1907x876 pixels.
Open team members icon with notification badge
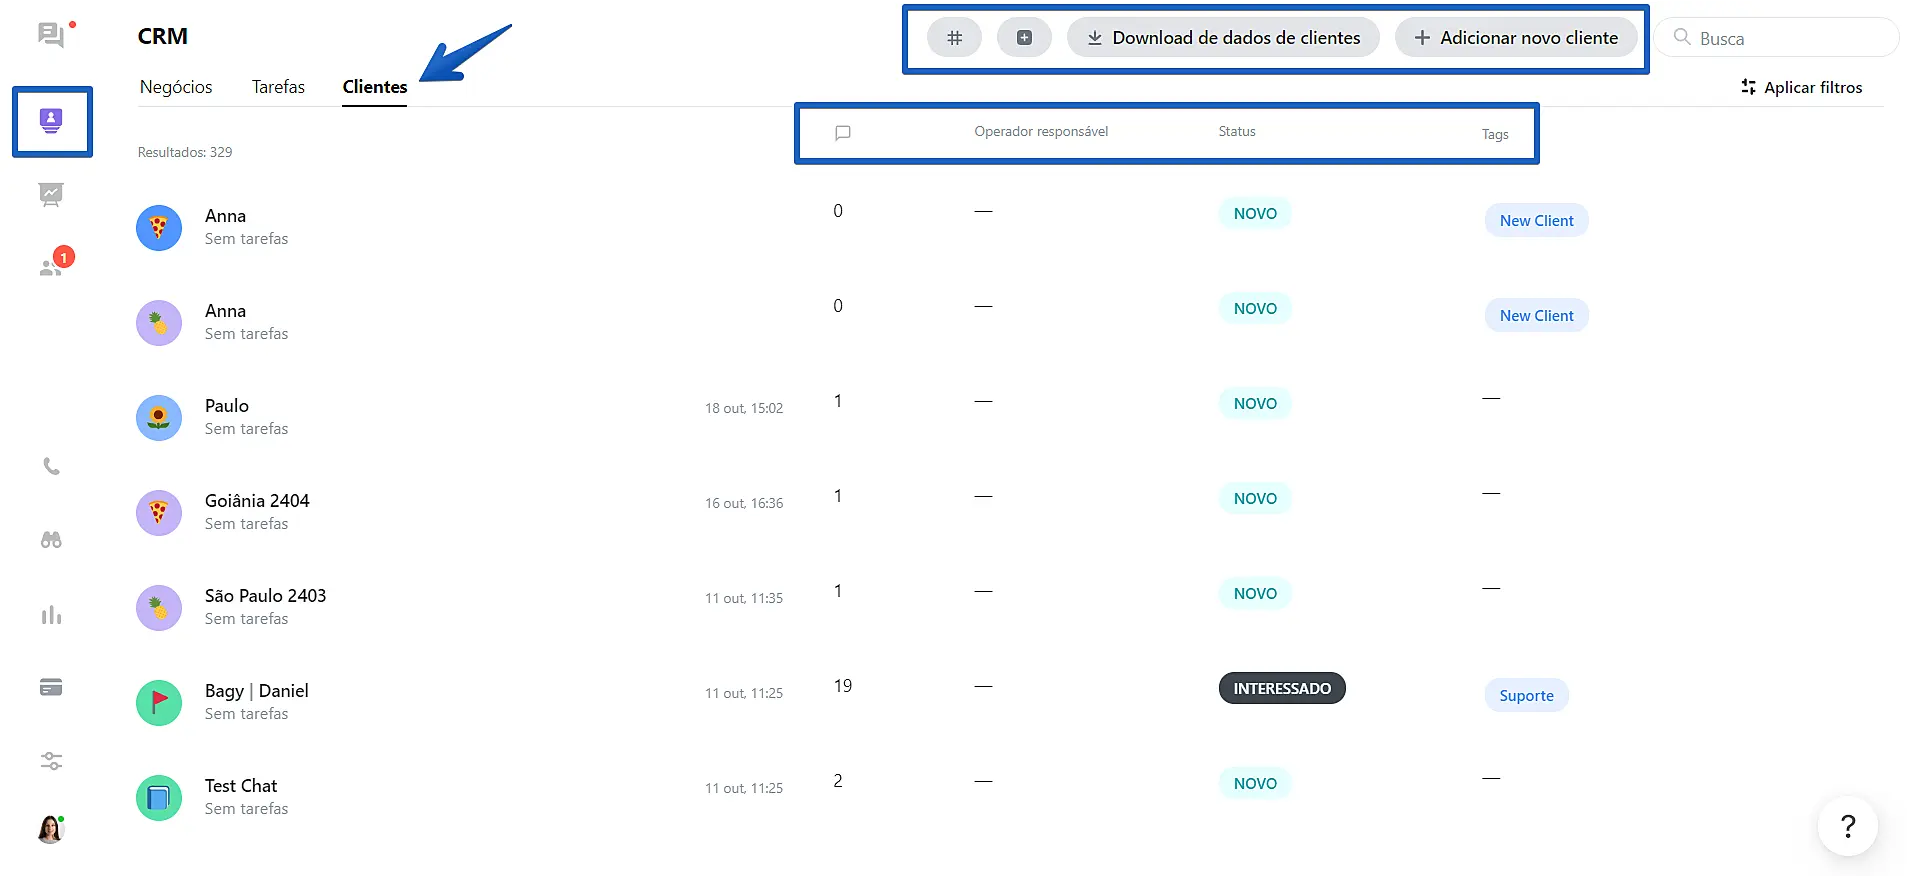51,267
